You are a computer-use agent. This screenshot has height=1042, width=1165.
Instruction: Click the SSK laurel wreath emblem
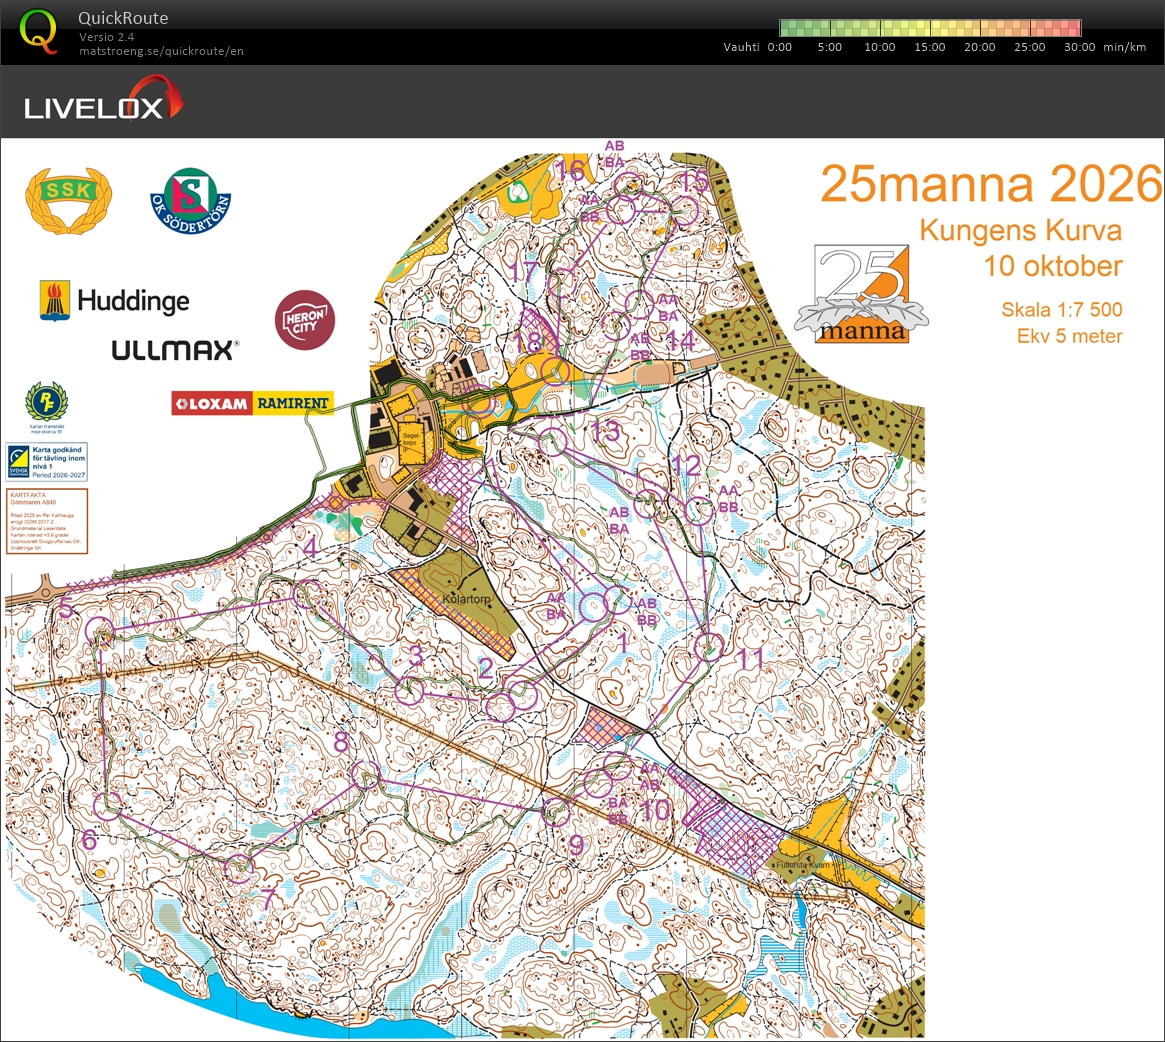click(x=68, y=200)
